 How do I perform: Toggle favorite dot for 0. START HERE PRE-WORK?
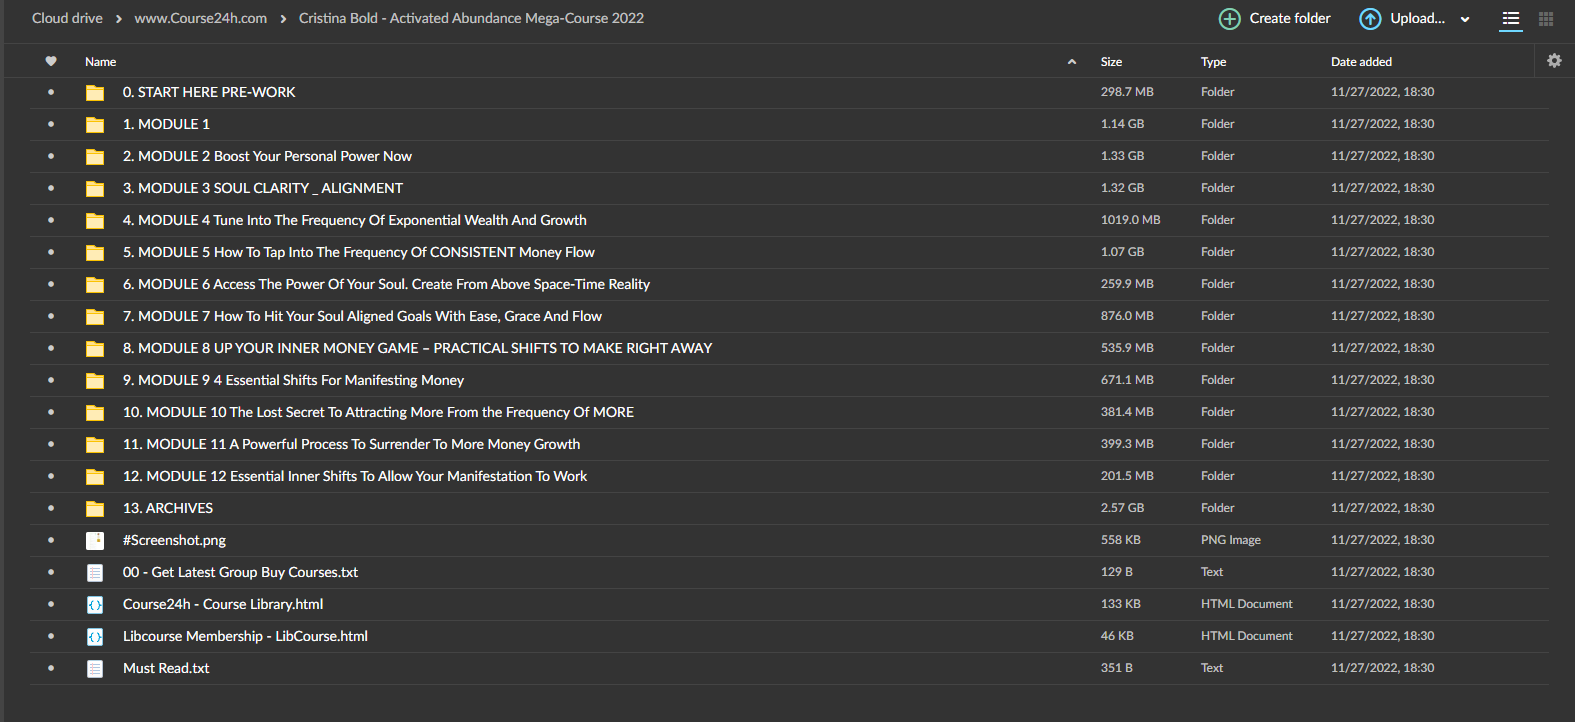click(x=51, y=92)
